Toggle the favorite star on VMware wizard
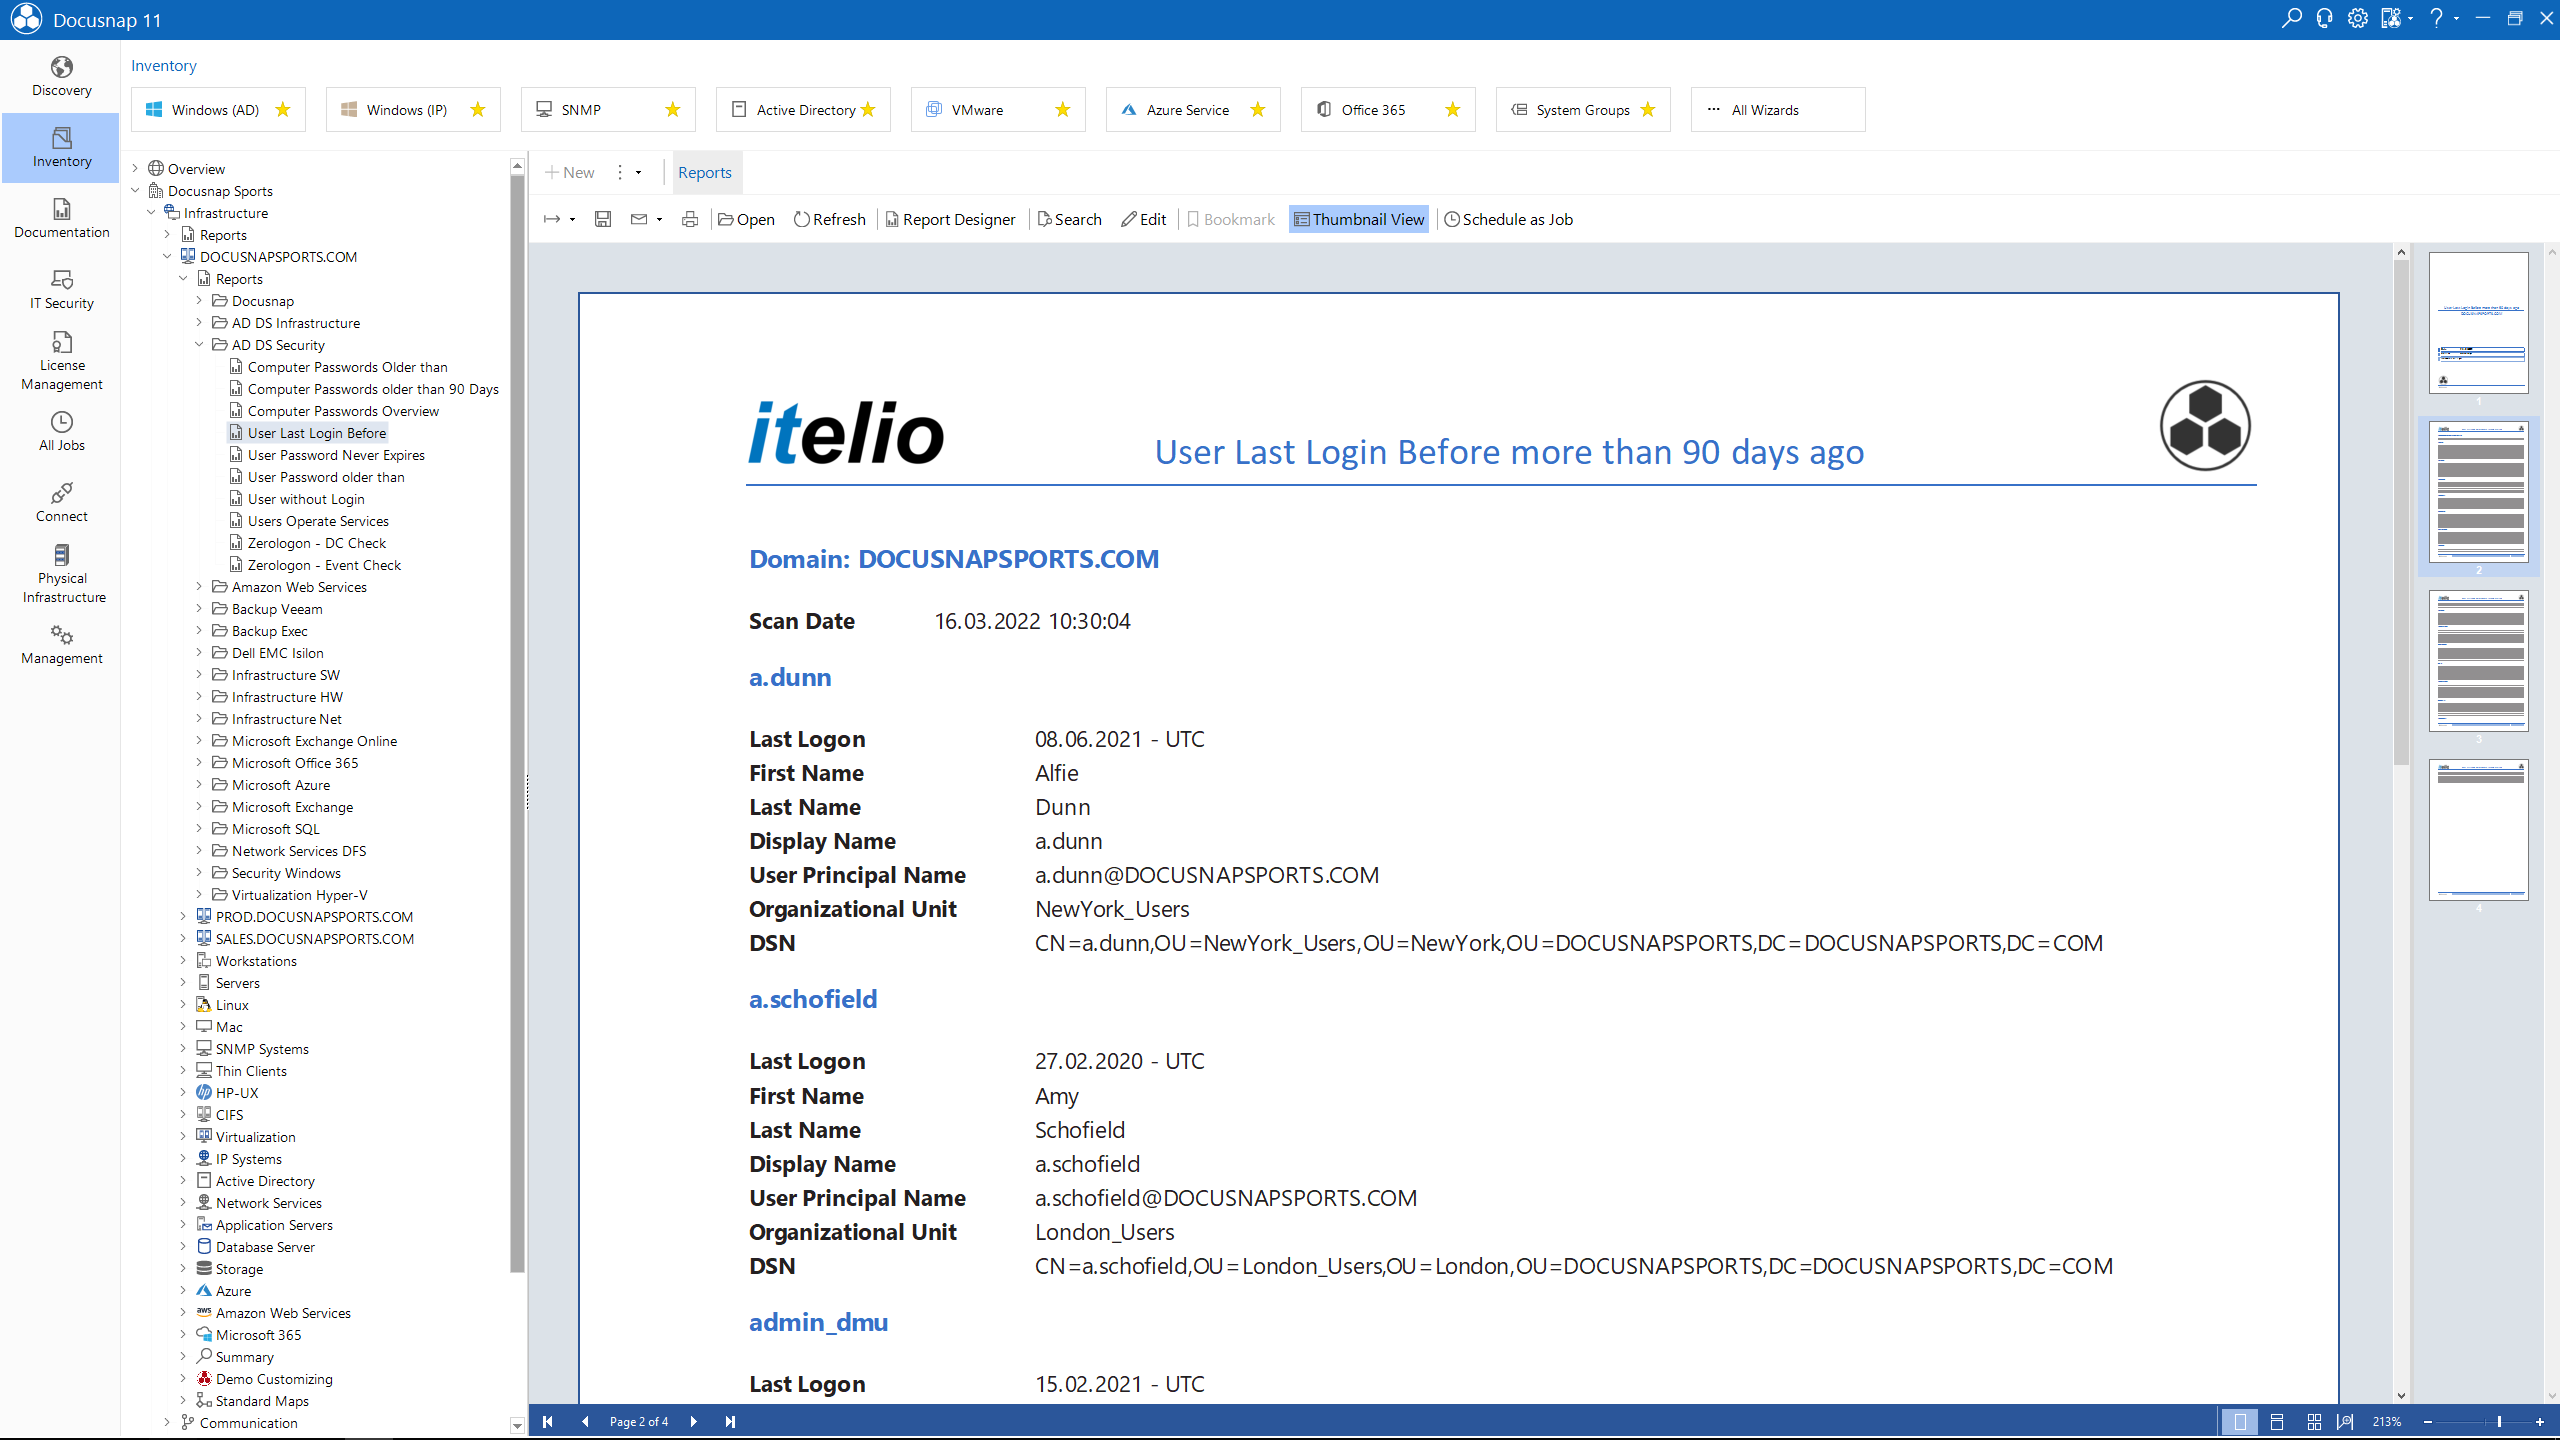Image resolution: width=2560 pixels, height=1440 pixels. 1063,109
